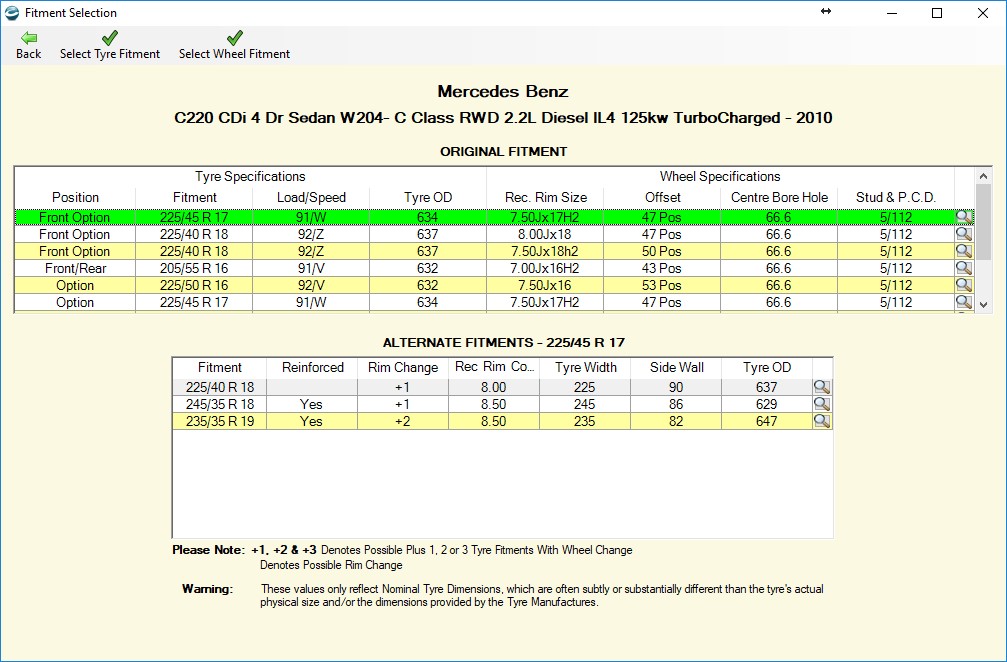Open details magnifier for the 205/55 R 16 row

click(x=964, y=268)
